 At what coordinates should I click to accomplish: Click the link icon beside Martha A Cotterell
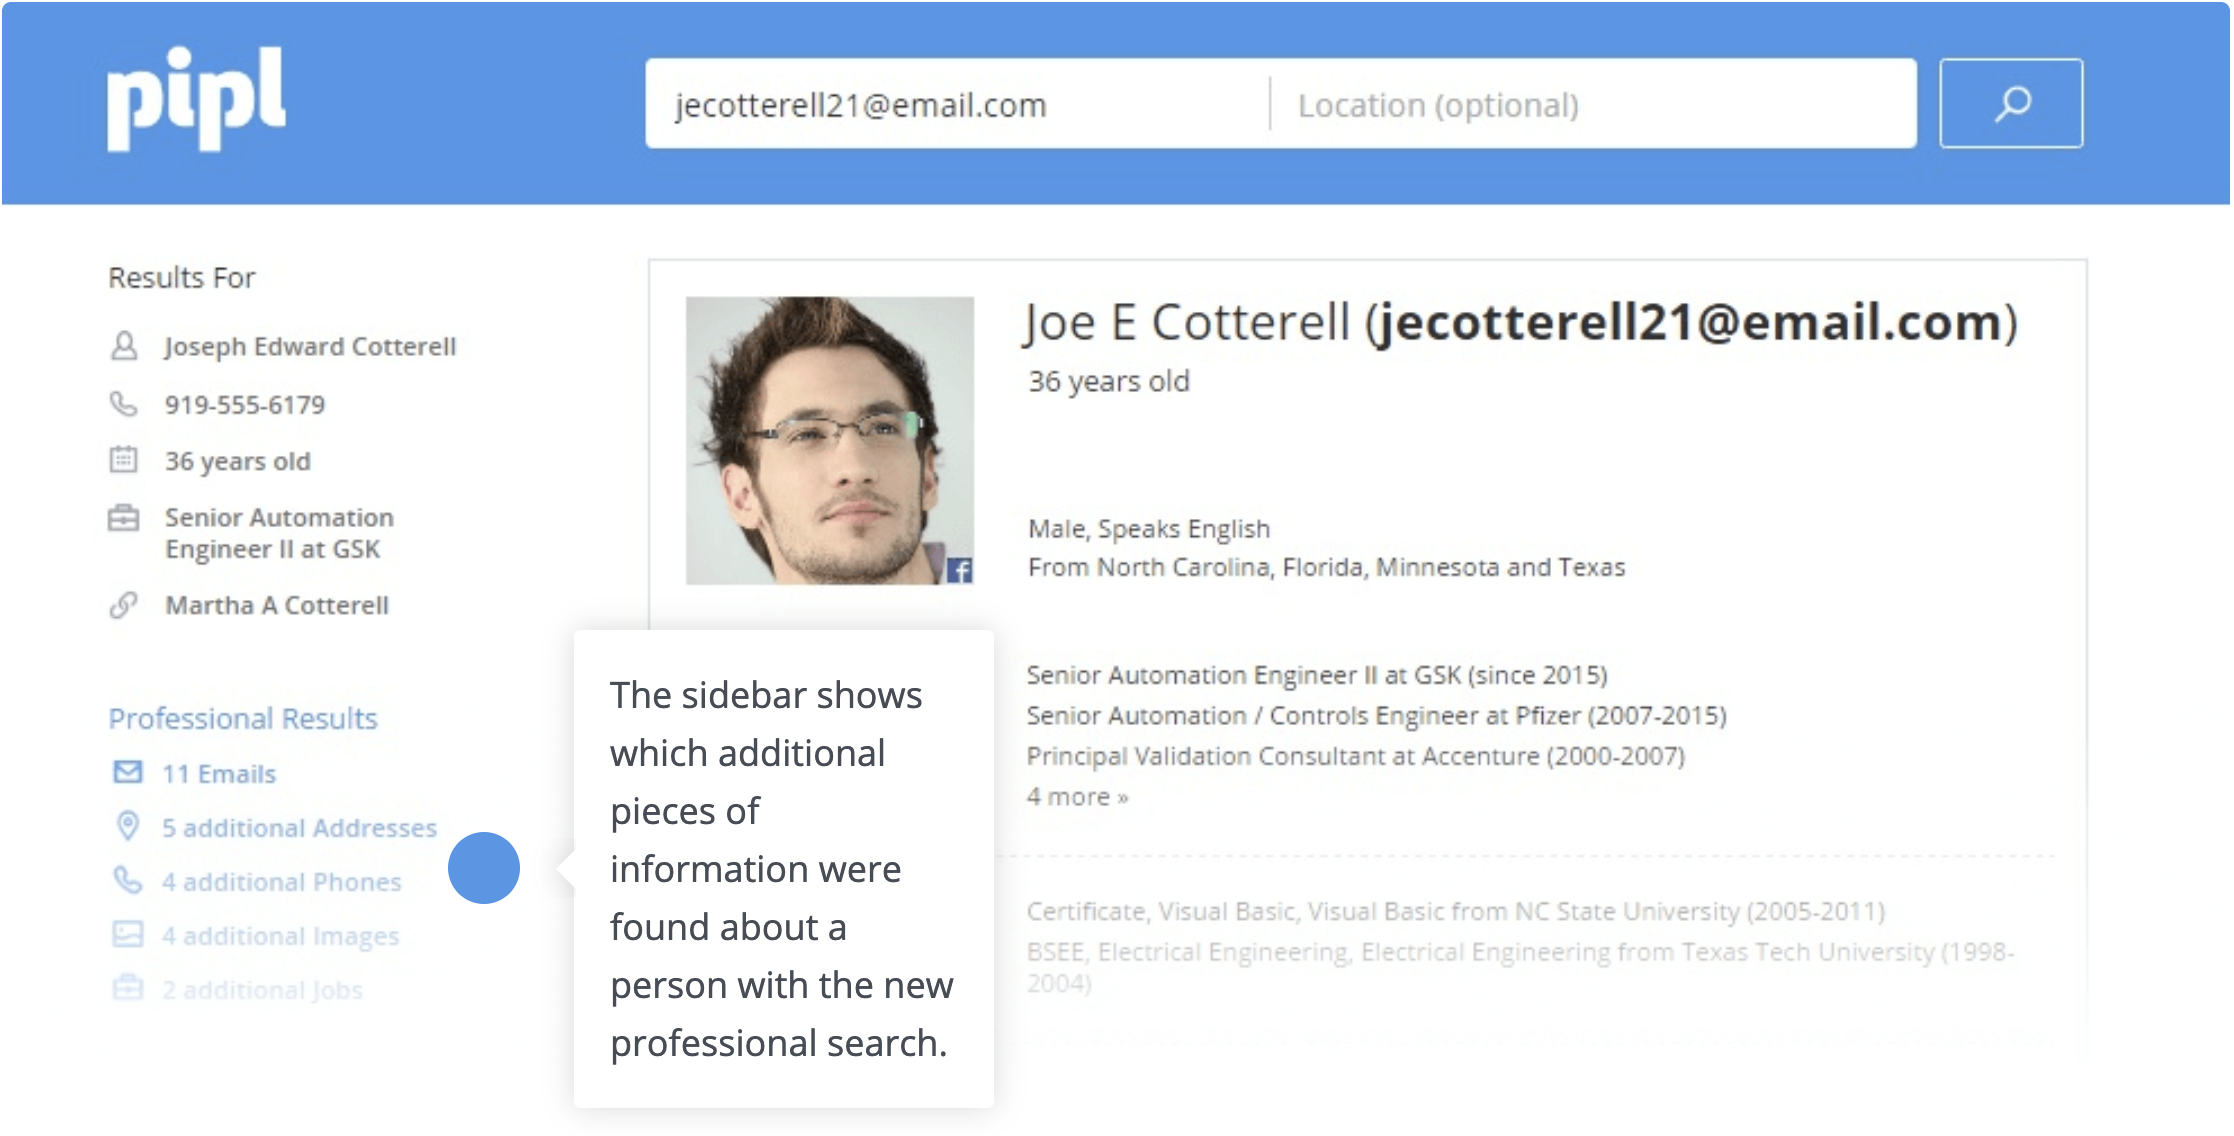pos(123,605)
